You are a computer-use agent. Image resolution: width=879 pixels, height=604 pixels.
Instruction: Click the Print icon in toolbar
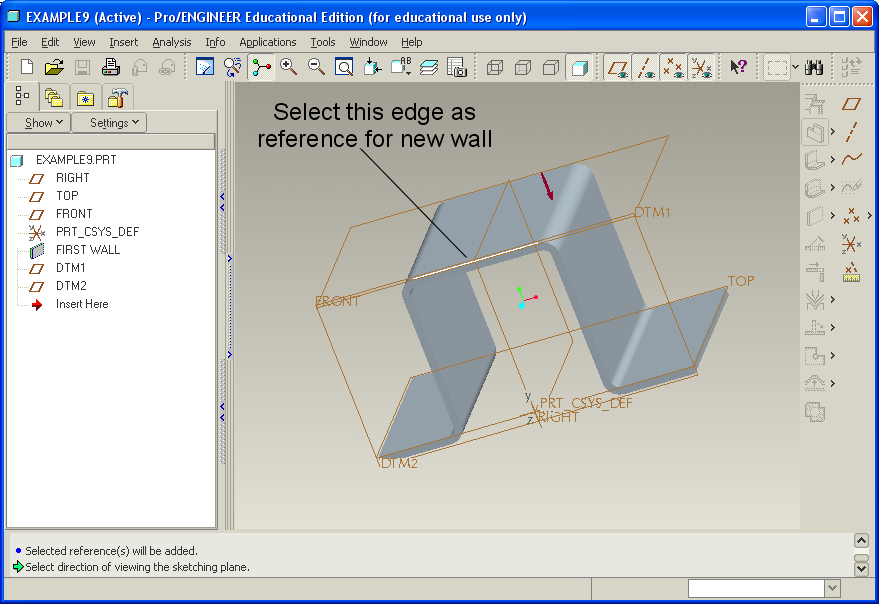coord(111,67)
